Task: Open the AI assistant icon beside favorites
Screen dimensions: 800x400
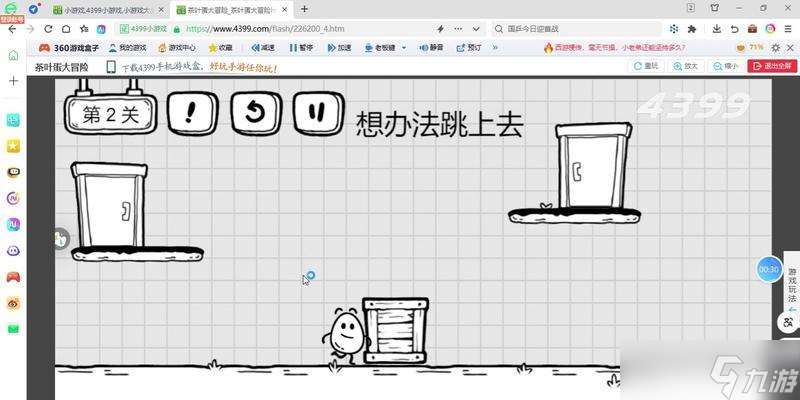Action: coord(102,29)
